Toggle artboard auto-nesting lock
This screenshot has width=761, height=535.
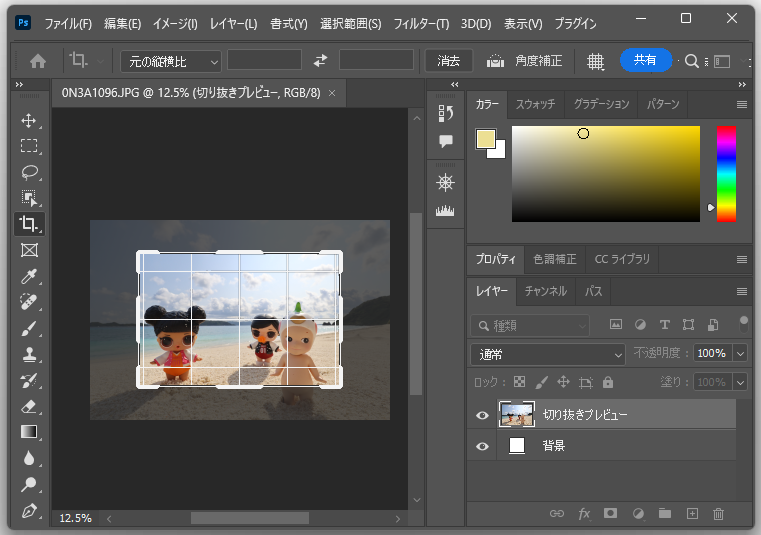coord(586,383)
